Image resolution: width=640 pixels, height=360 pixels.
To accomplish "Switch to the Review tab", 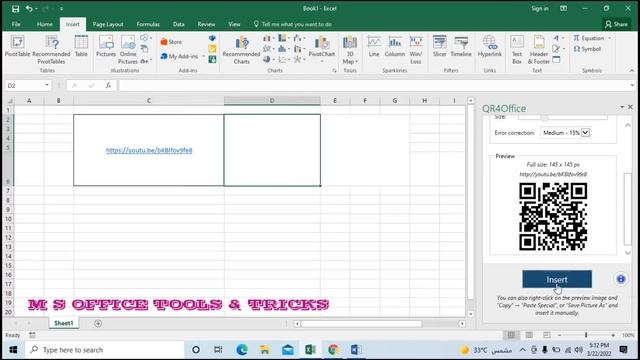I will (x=206, y=24).
